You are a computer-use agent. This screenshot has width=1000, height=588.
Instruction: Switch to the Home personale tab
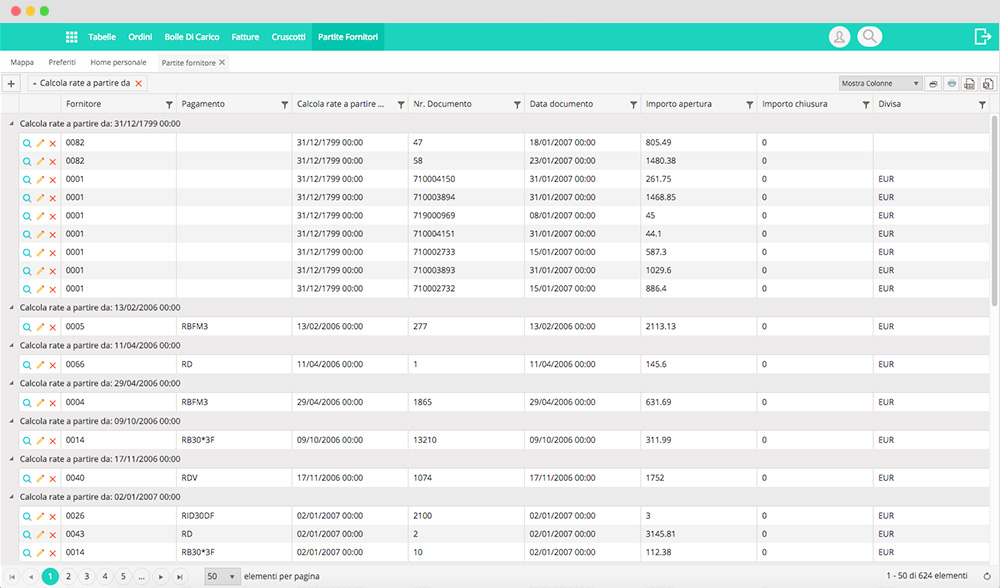118,62
